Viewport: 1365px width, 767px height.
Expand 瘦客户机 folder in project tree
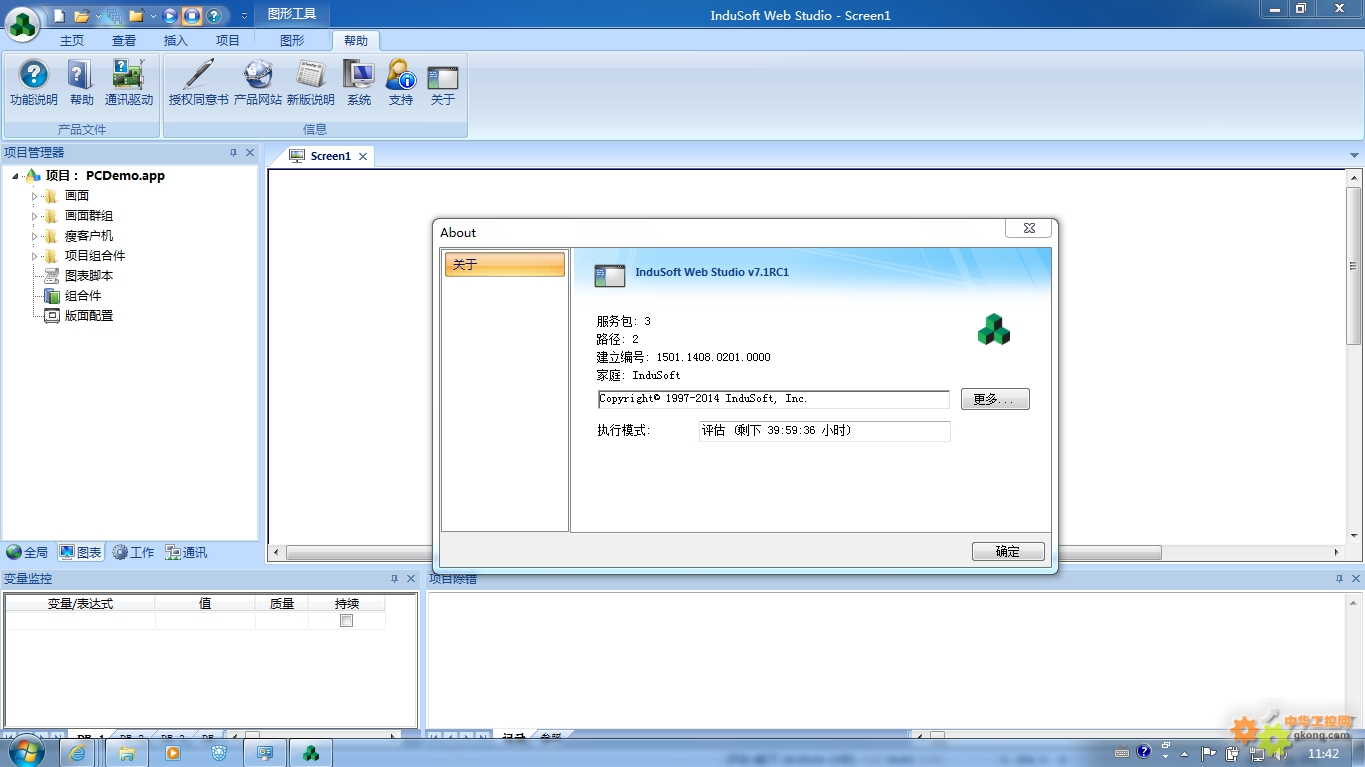[x=35, y=236]
